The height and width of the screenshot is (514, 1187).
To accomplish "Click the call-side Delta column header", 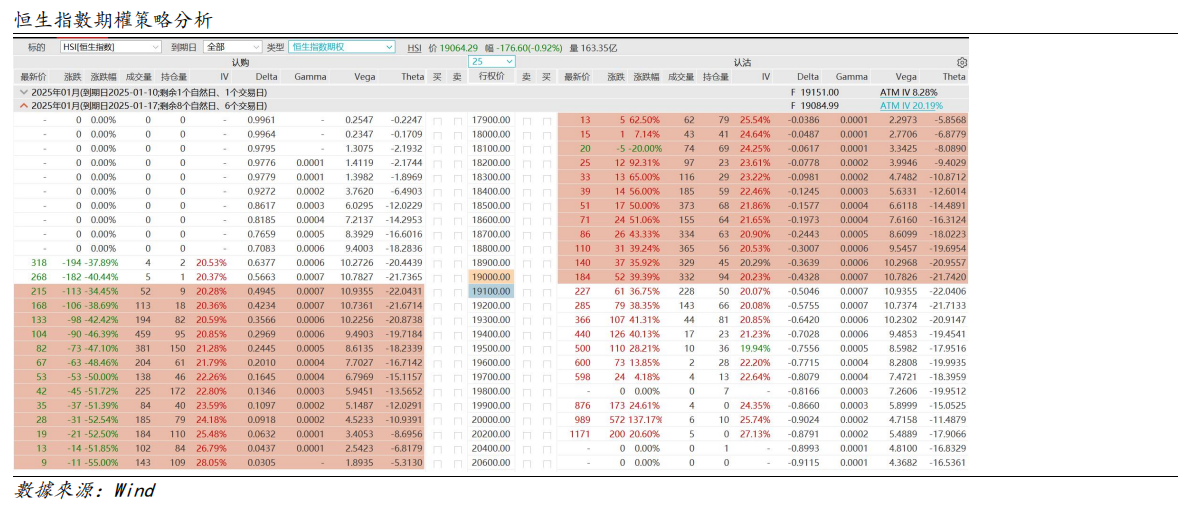I will [x=266, y=76].
